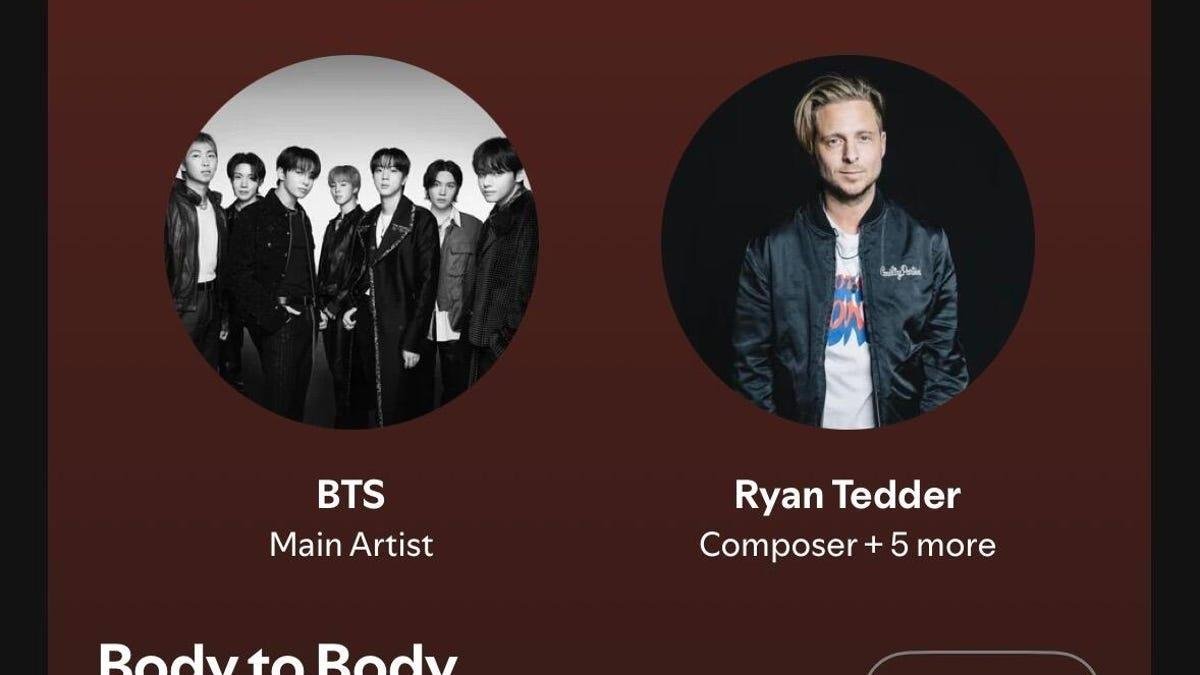Click the right black margin outside the card
Screen dimensions: 1200x675
click(x=1176, y=337)
